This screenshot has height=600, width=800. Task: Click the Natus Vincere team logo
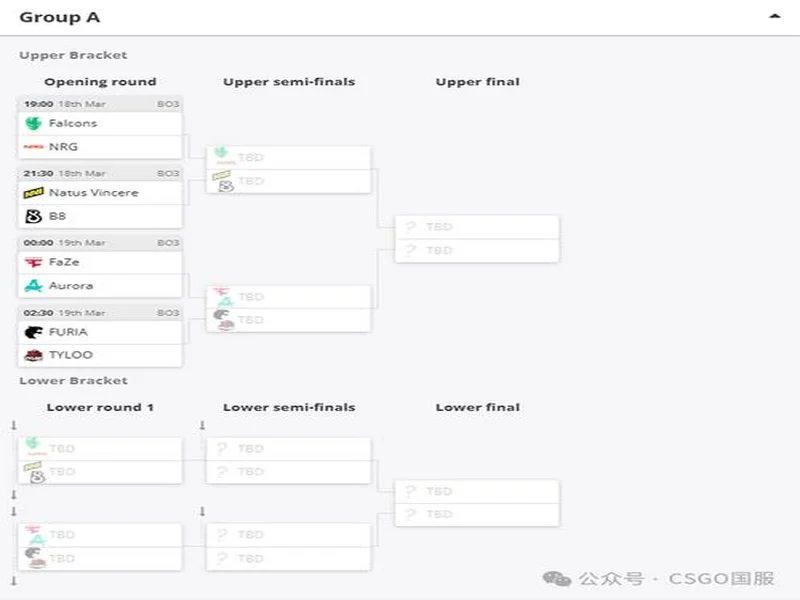coord(33,192)
